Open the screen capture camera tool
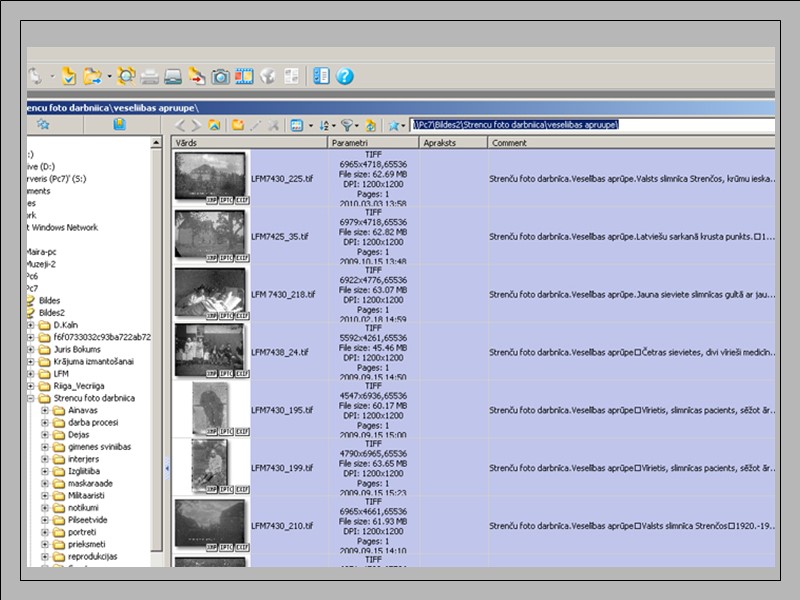 [x=220, y=76]
